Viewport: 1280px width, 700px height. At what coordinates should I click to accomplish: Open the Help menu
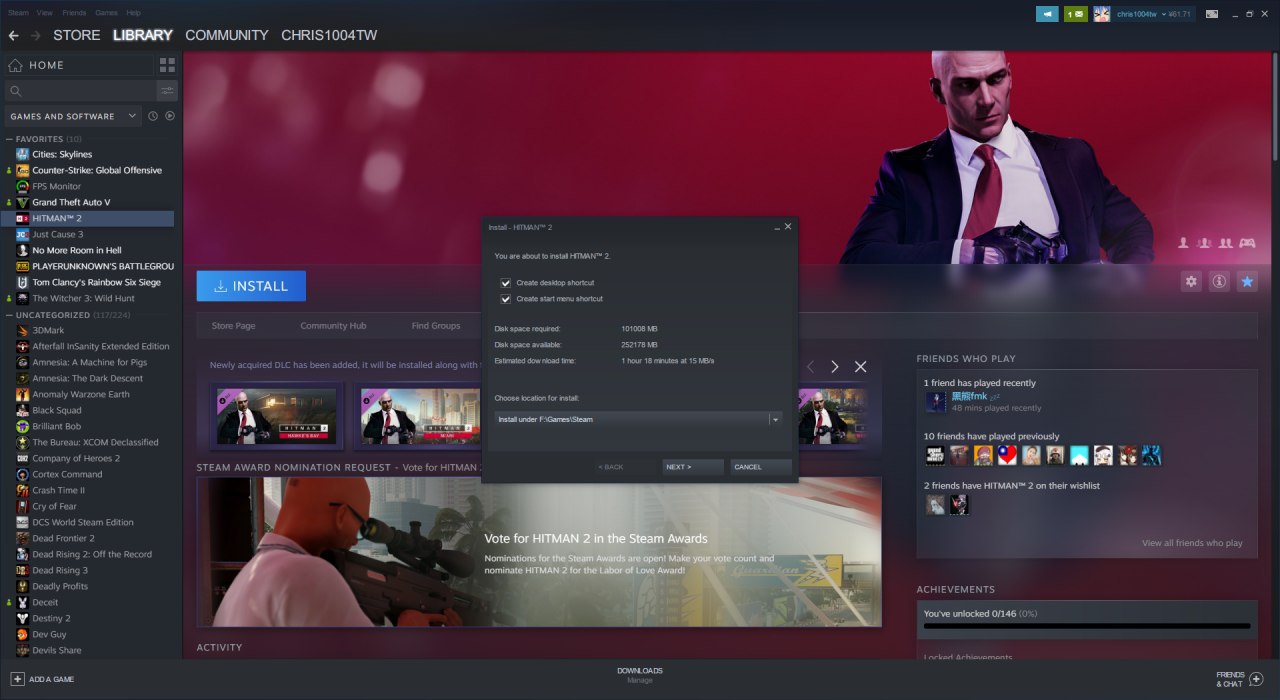pos(134,13)
